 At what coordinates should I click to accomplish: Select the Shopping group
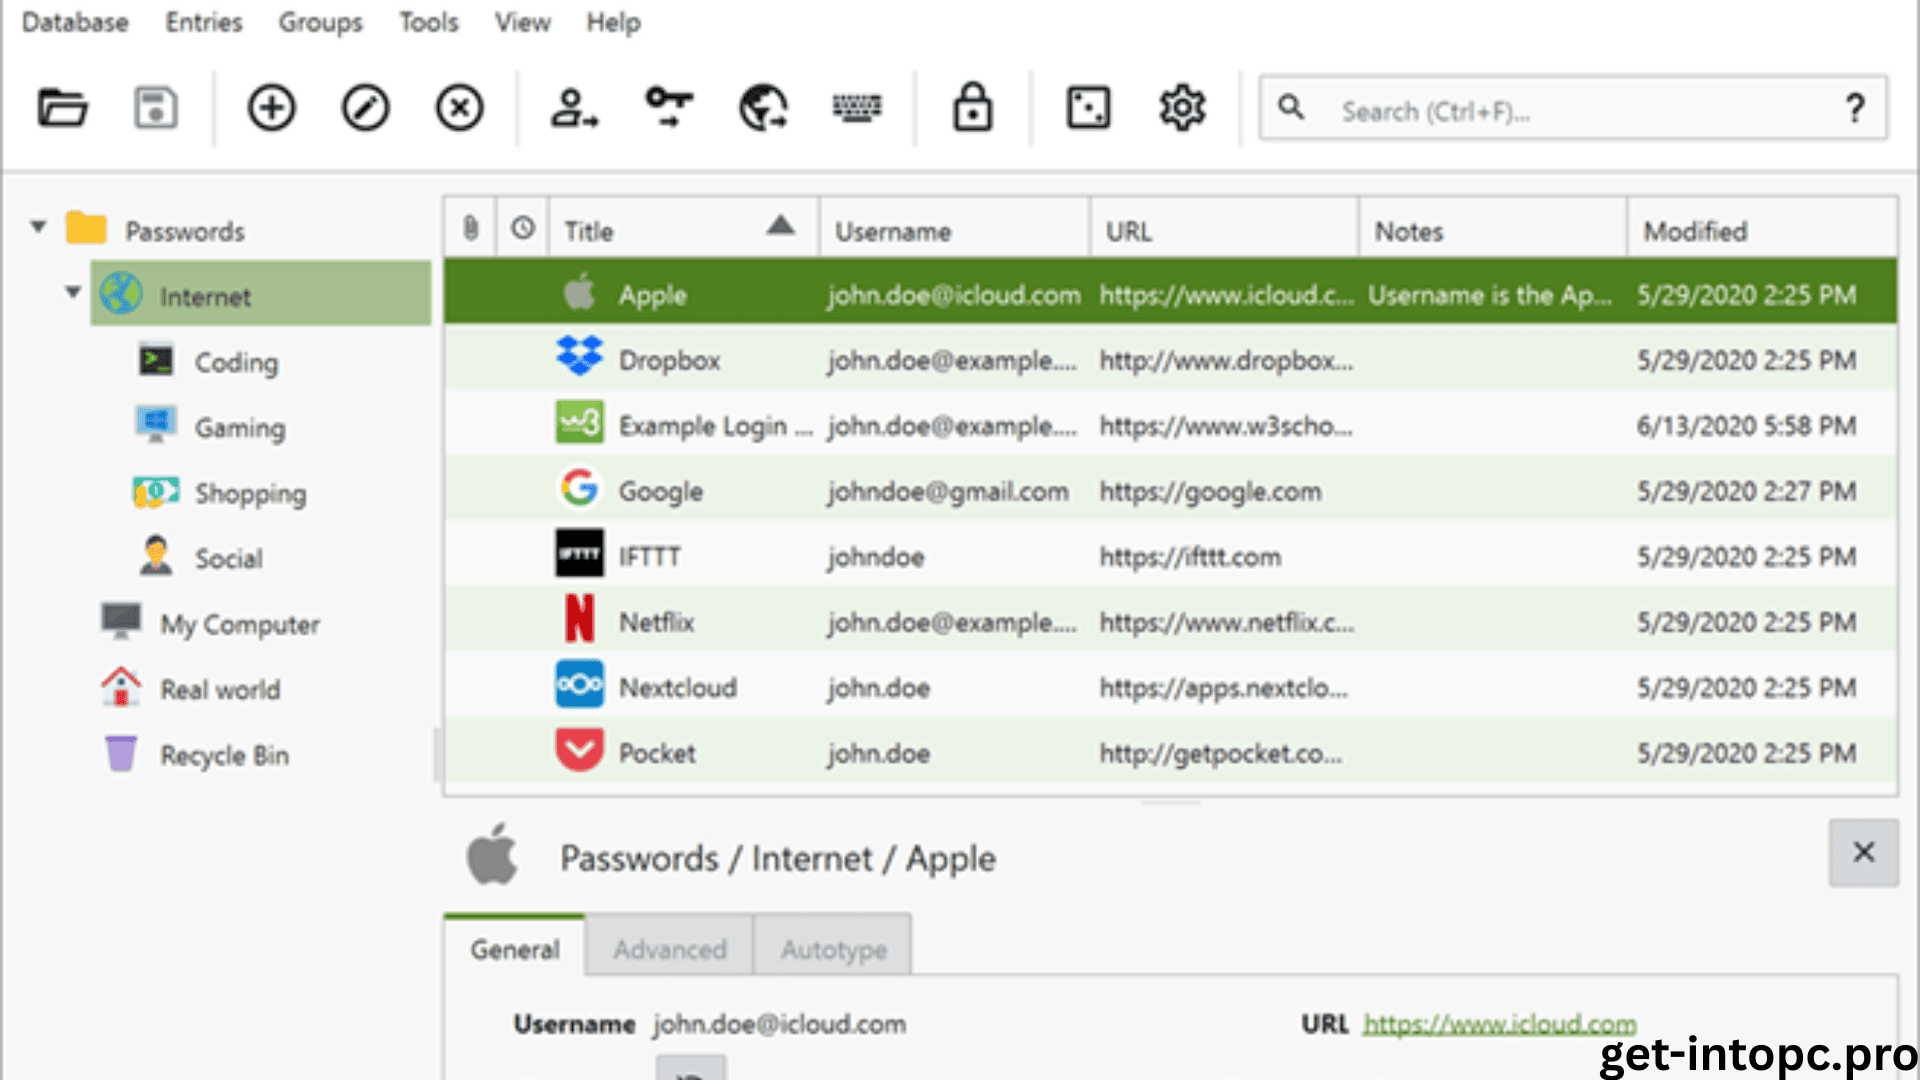250,493
